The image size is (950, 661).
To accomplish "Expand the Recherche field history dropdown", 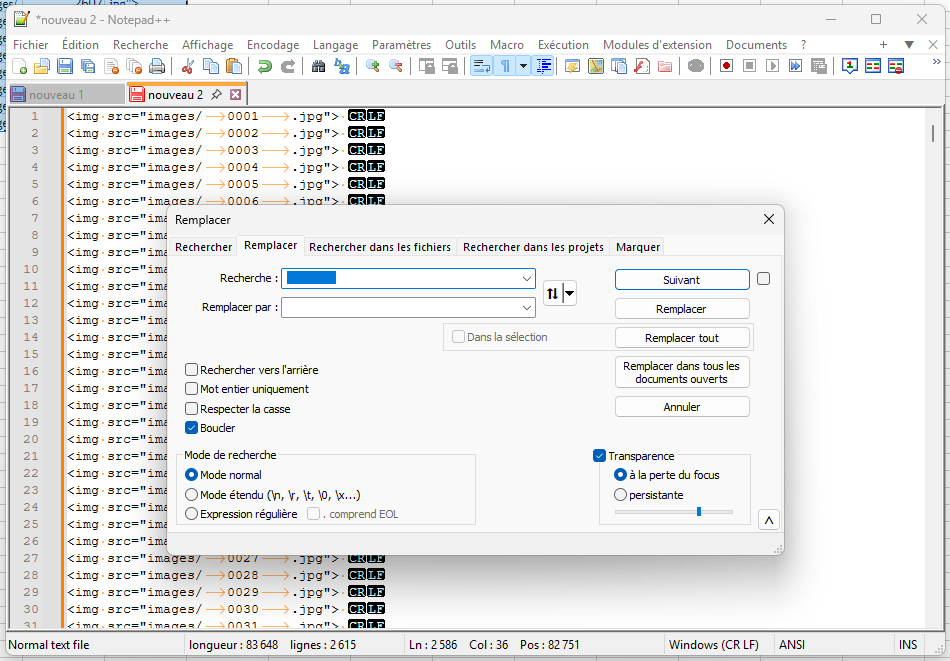I will point(527,278).
